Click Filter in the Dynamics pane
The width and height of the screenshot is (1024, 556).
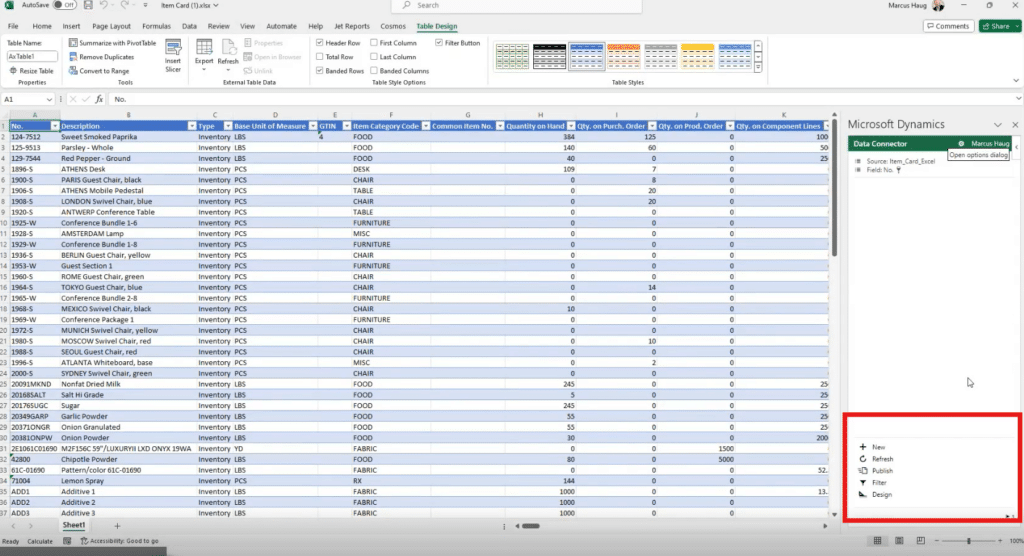[x=873, y=482]
